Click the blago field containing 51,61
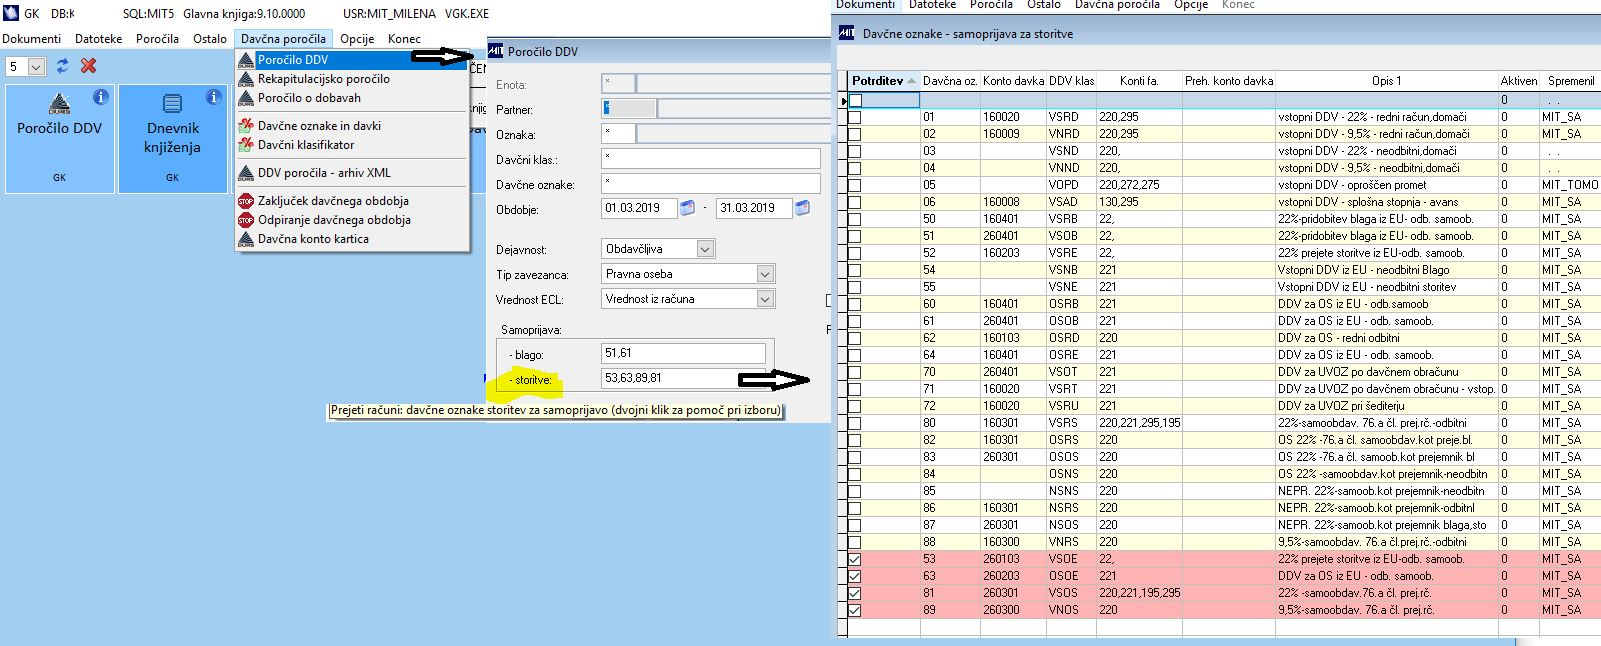This screenshot has width=1601, height=646. [x=684, y=353]
